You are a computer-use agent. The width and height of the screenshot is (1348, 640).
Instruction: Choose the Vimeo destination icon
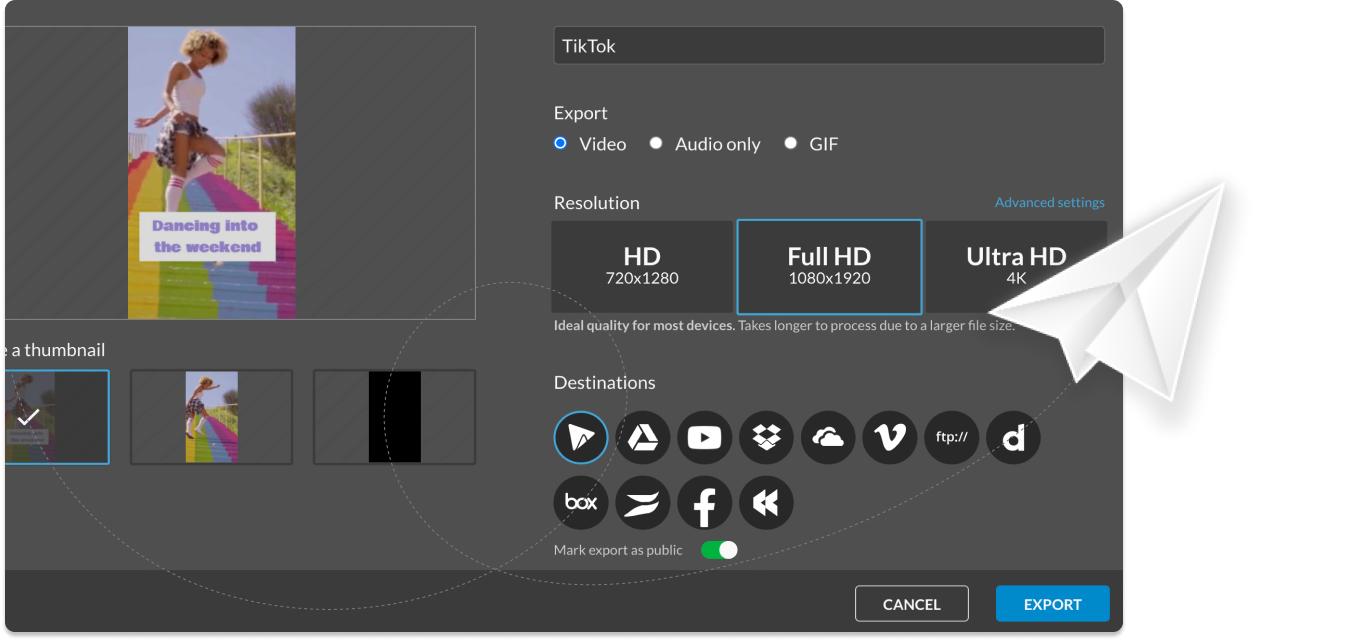(890, 438)
